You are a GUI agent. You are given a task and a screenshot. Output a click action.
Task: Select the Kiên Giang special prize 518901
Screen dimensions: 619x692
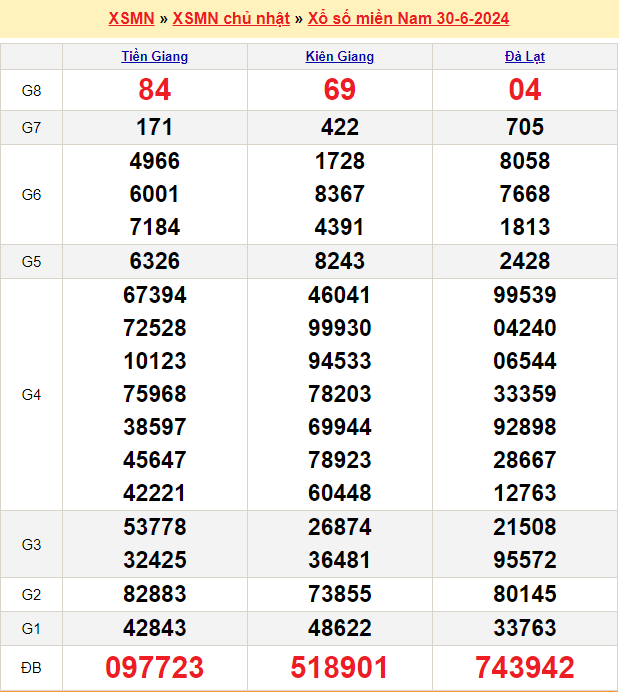[x=340, y=667]
